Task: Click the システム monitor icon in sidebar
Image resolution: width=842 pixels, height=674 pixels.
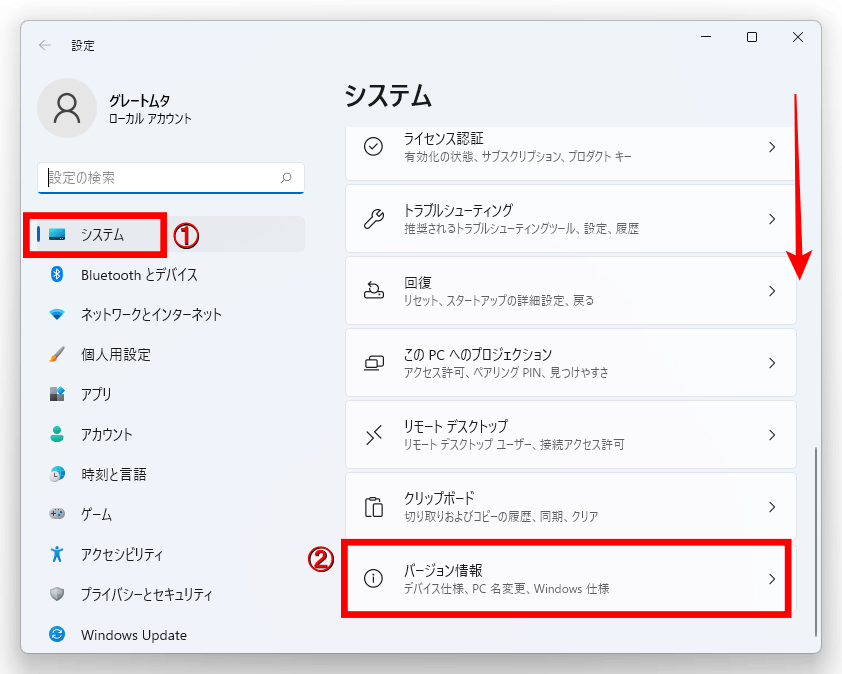Action: click(x=57, y=235)
